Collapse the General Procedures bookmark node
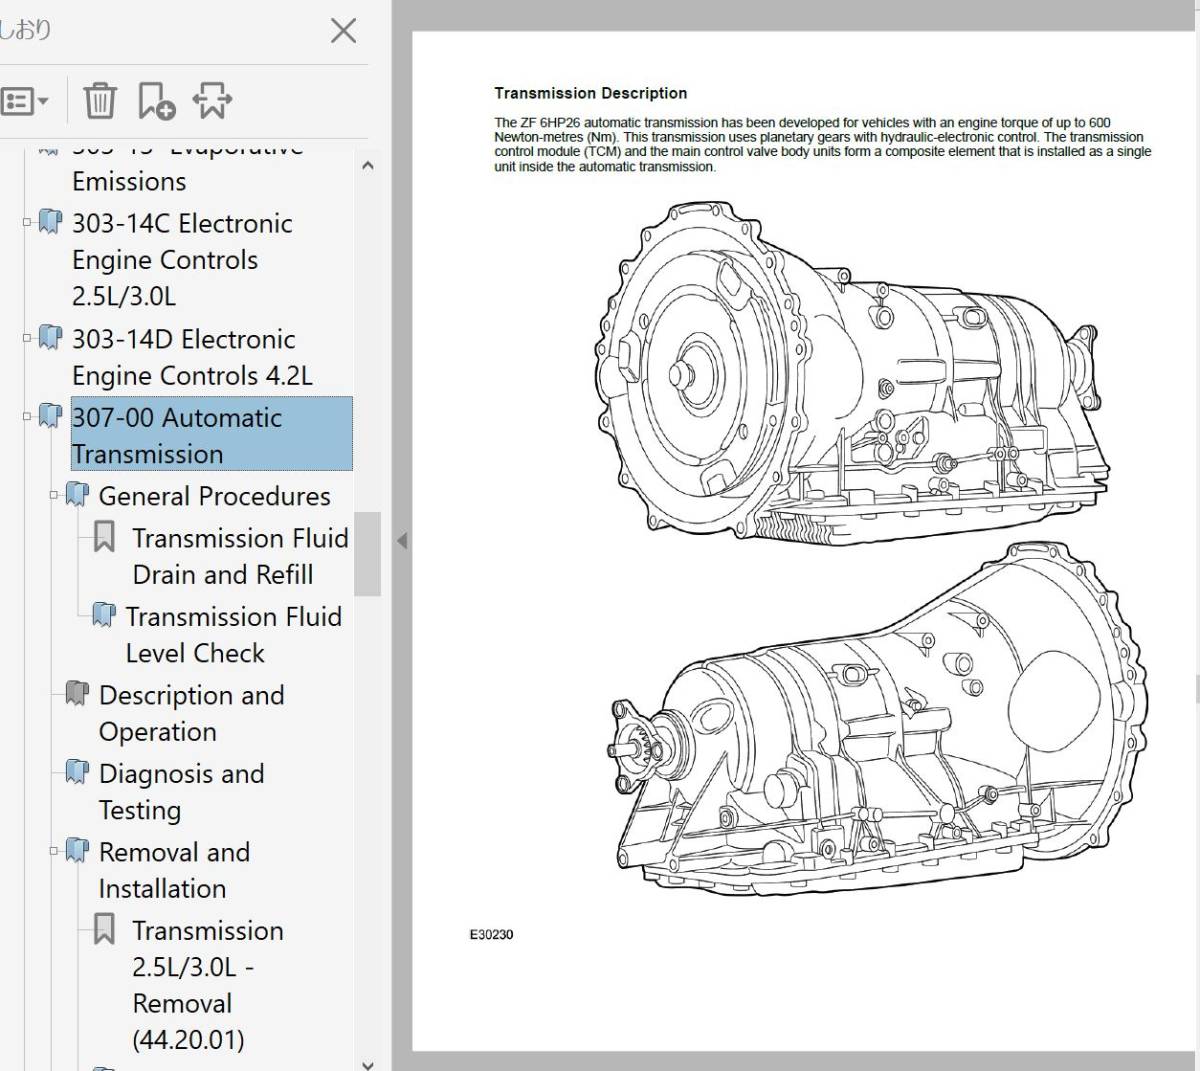The height and width of the screenshot is (1071, 1200). click(54, 494)
